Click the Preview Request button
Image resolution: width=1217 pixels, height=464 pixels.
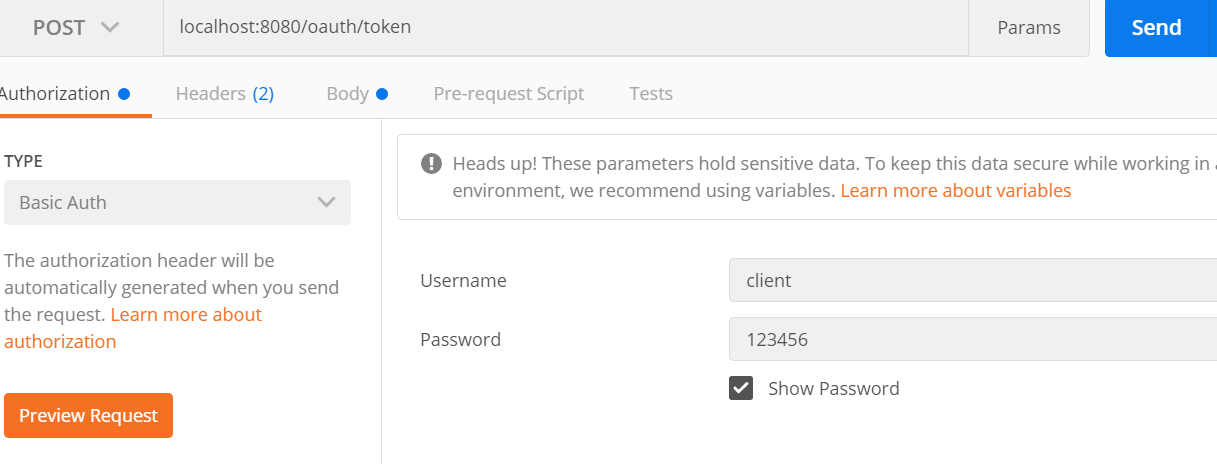click(x=89, y=416)
